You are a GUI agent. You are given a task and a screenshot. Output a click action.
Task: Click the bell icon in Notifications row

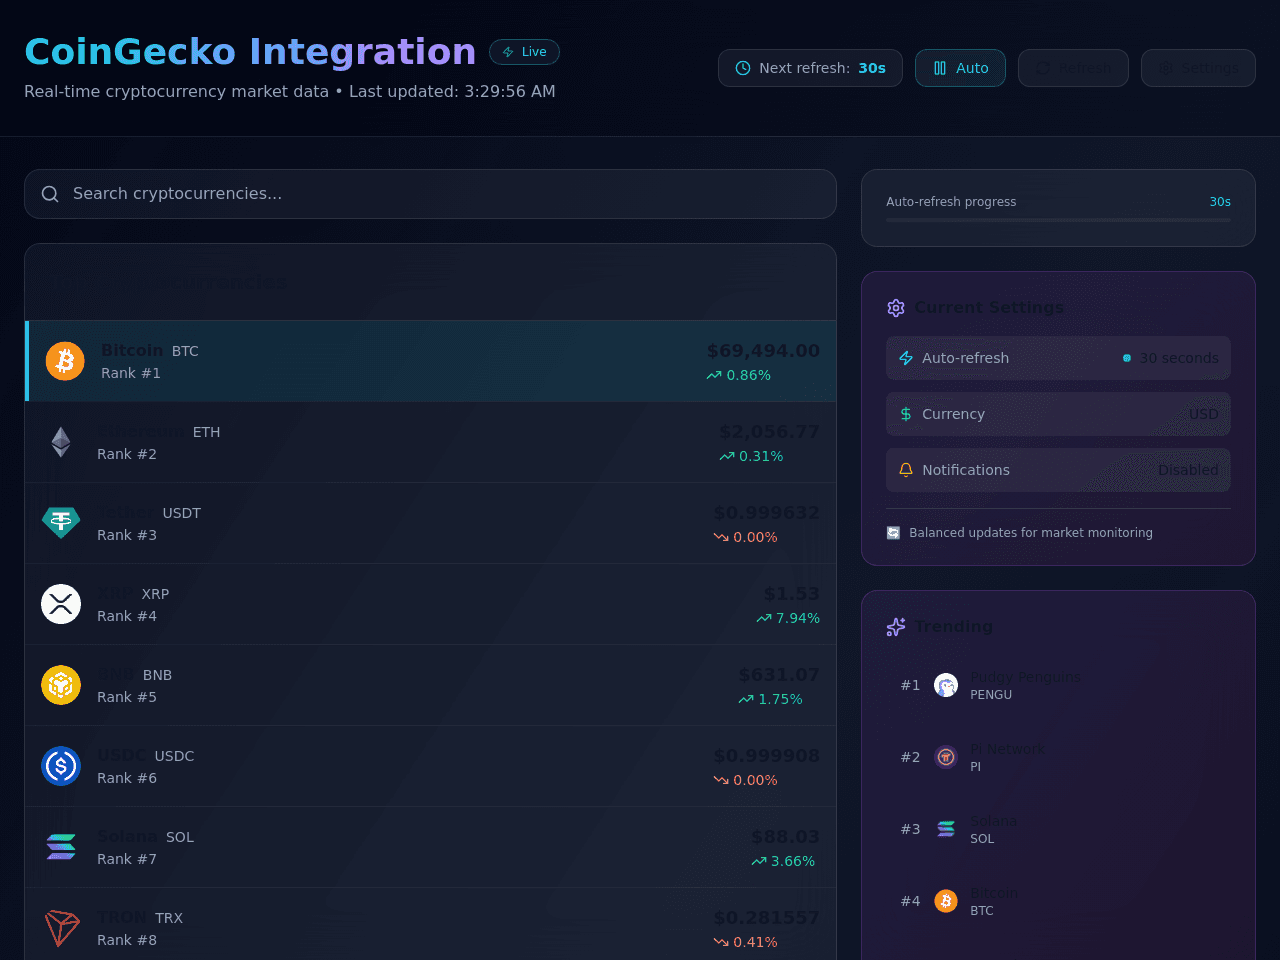click(x=906, y=470)
